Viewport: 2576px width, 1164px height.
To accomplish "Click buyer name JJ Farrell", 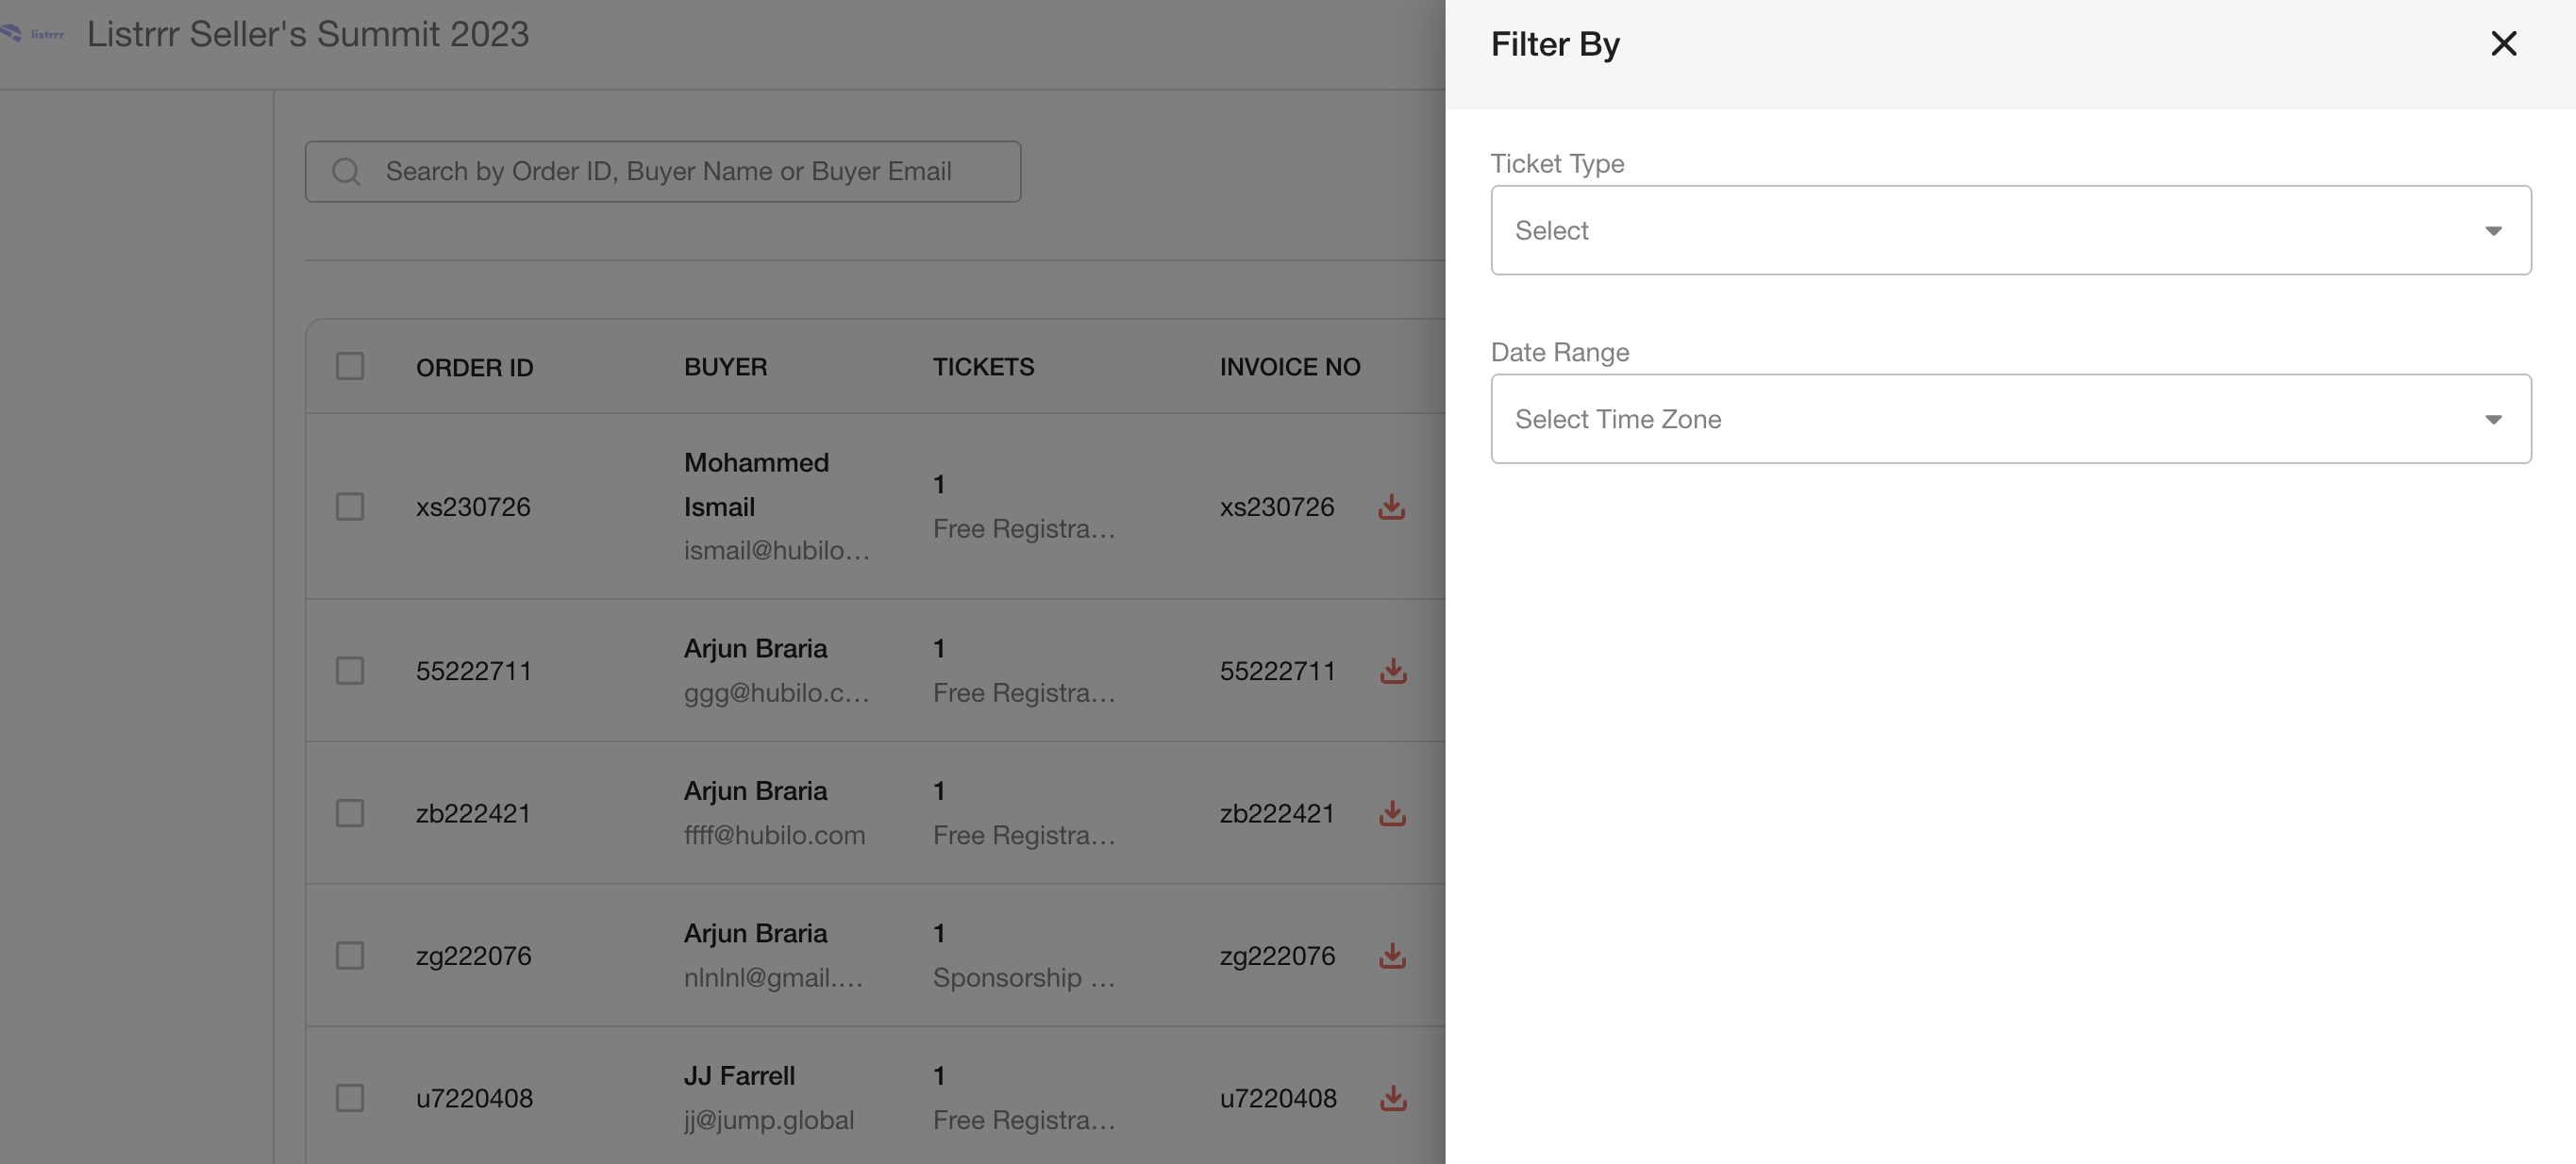I will pos(739,1076).
